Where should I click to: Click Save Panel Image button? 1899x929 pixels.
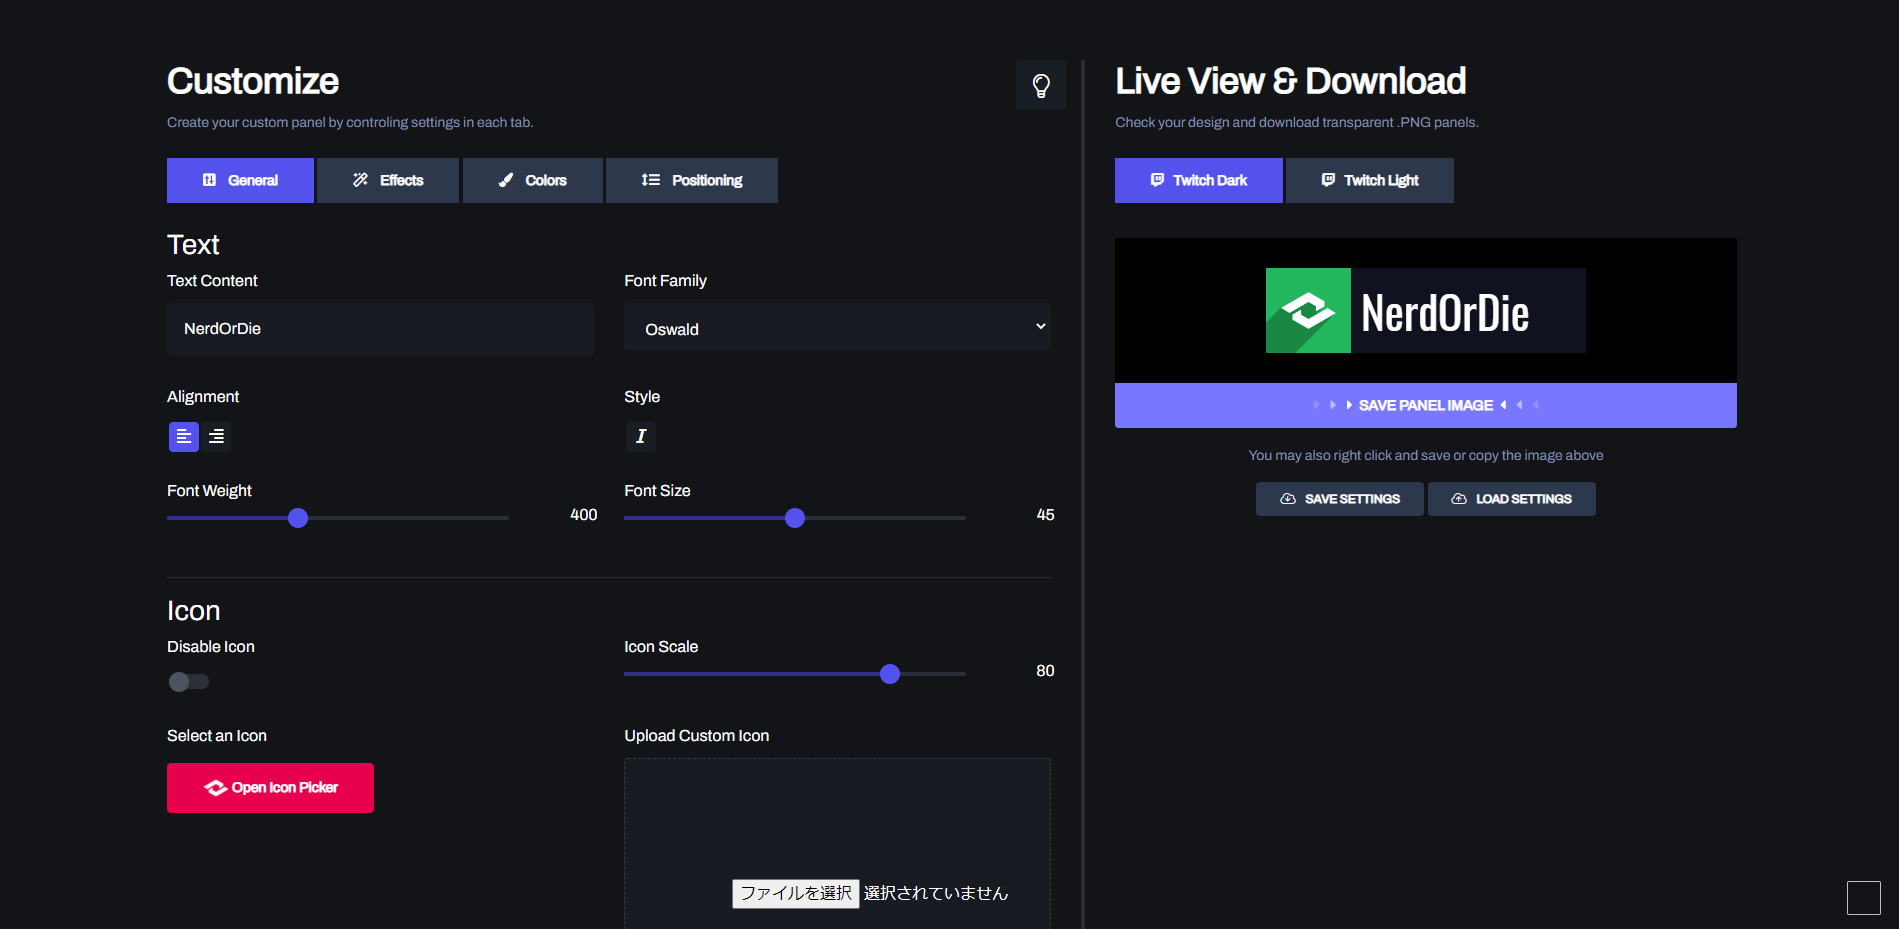point(1426,405)
